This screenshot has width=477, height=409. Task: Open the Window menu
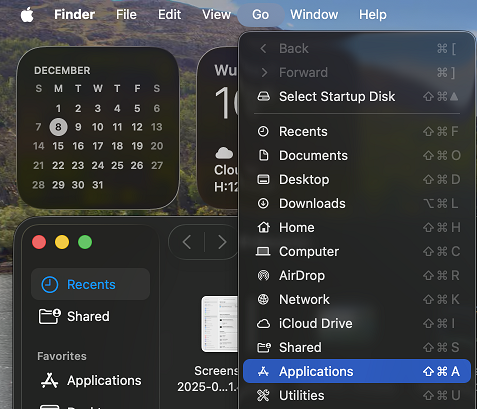314,15
